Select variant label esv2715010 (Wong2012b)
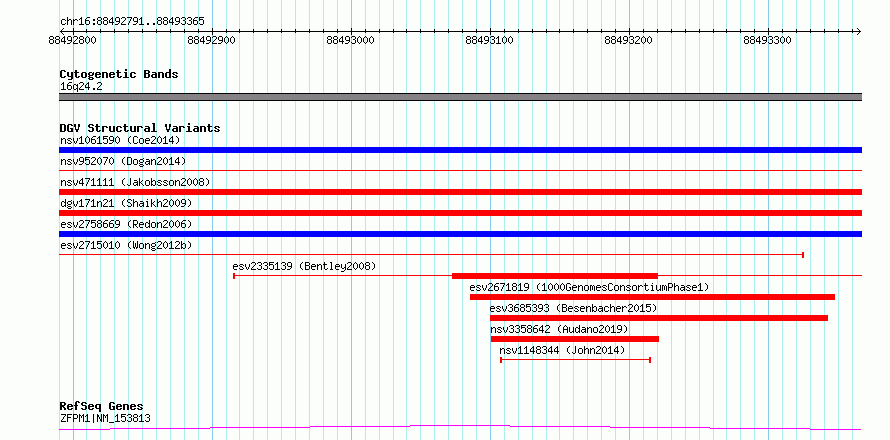 (x=126, y=245)
